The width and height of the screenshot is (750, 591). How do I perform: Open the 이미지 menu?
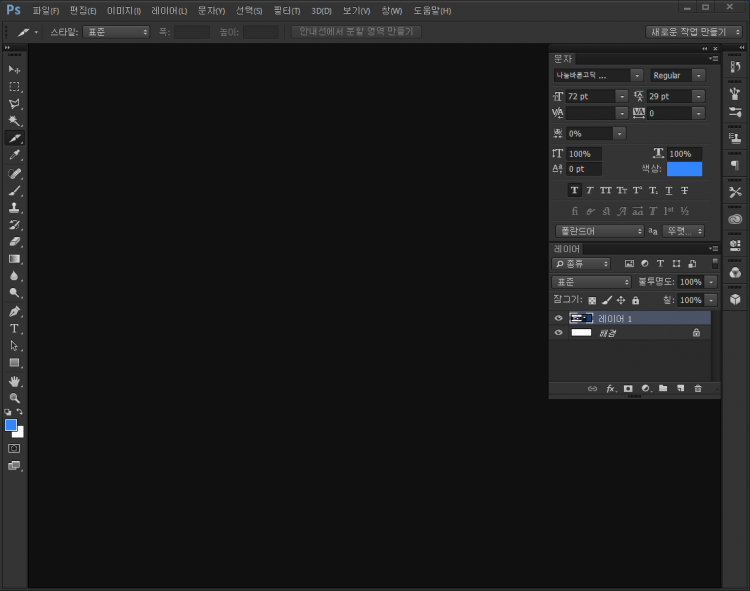(125, 10)
